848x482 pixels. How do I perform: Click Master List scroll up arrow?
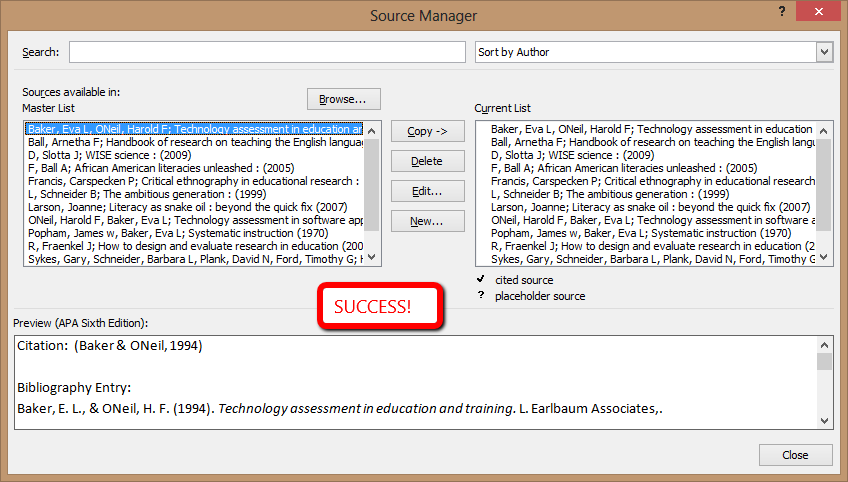pos(372,131)
